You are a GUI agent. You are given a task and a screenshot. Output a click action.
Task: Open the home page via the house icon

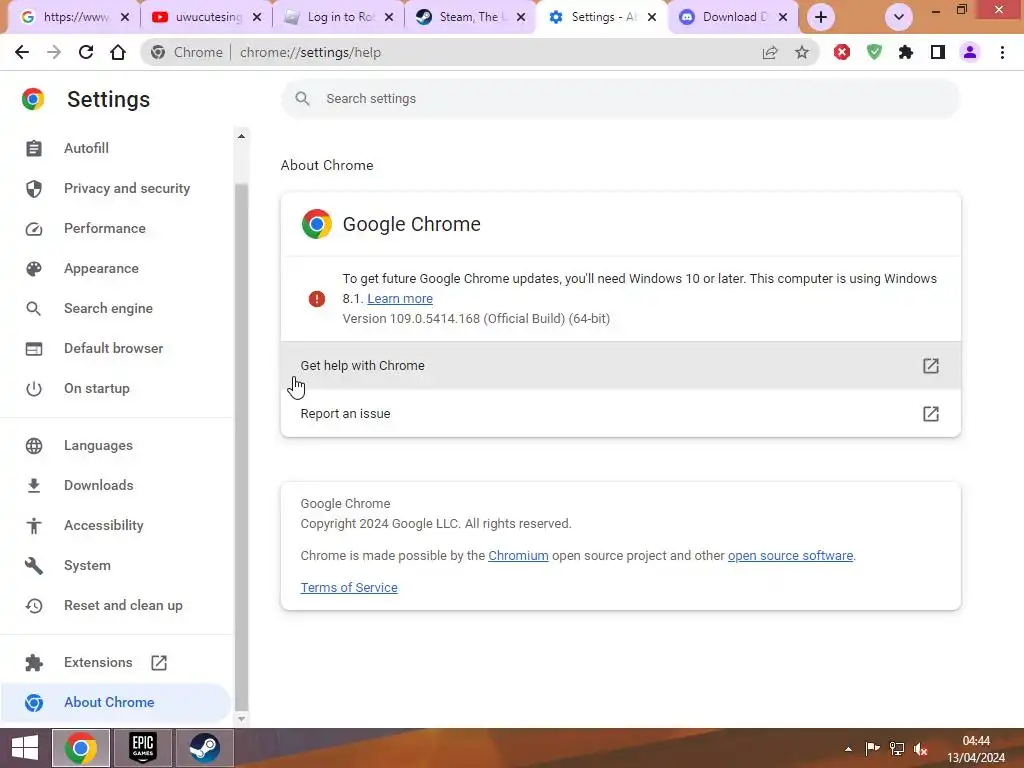coord(118,52)
